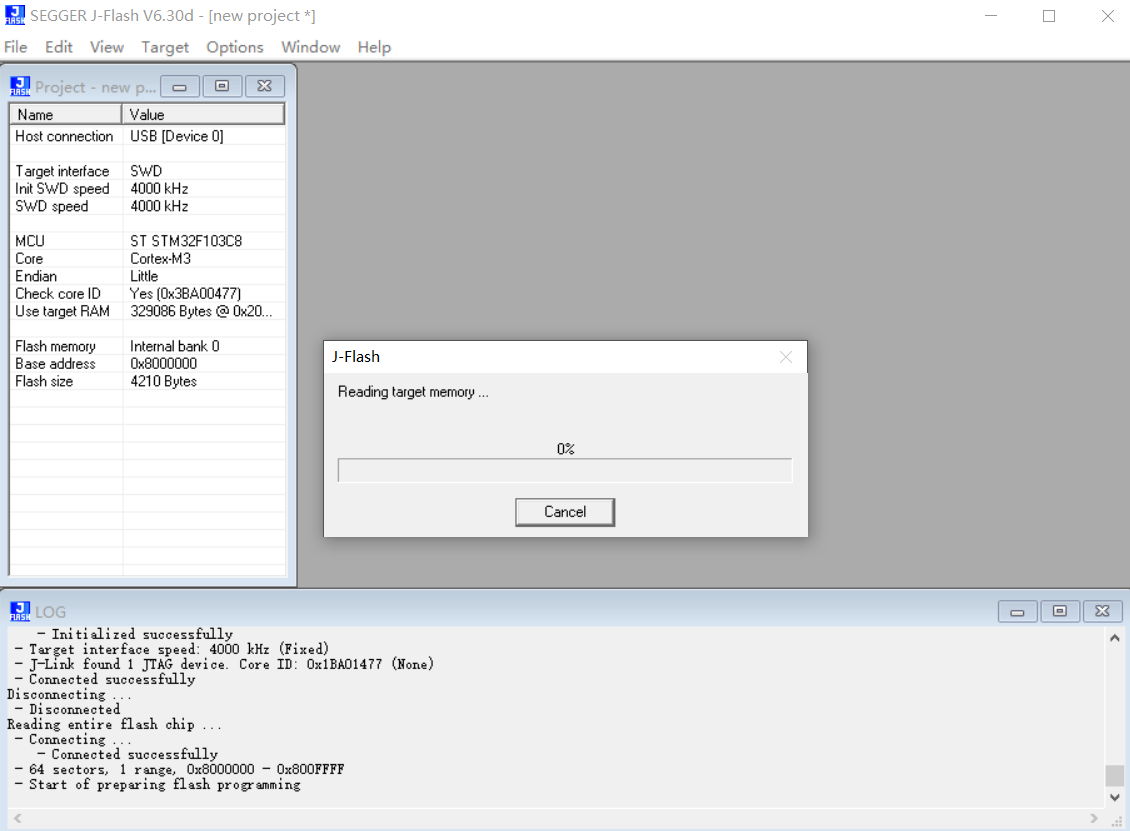Maximize the LOG panel
Viewport: 1130px width, 831px height.
click(x=1059, y=611)
